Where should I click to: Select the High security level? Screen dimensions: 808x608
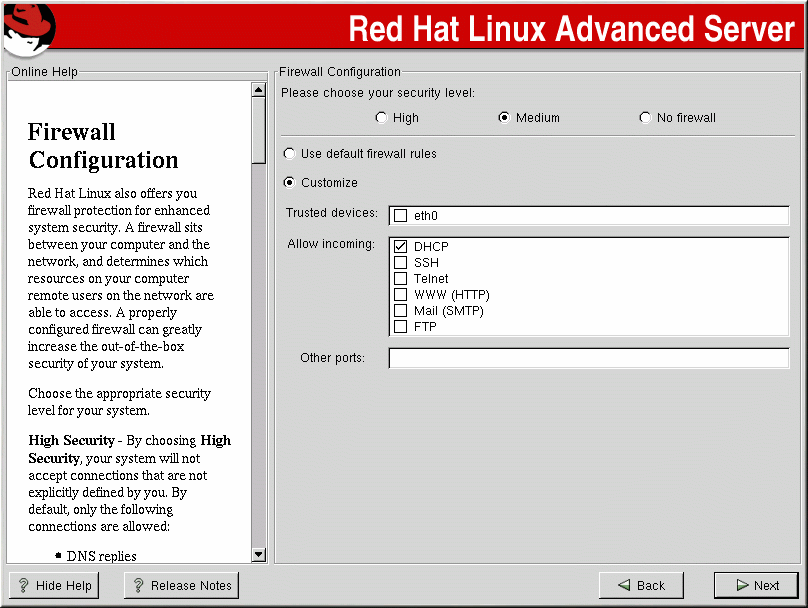(381, 118)
